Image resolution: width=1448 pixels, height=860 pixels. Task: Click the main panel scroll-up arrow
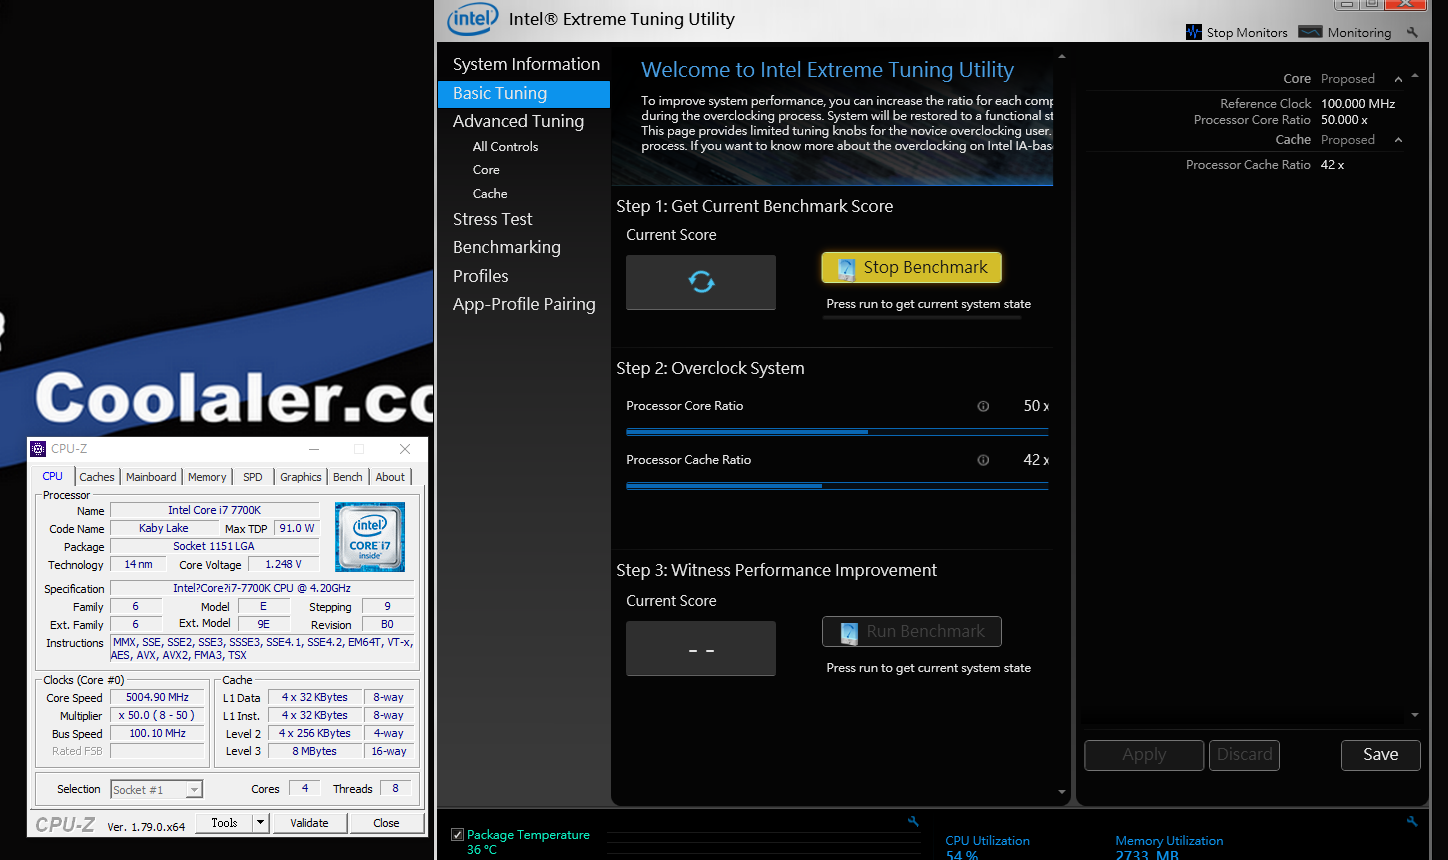coord(1062,57)
